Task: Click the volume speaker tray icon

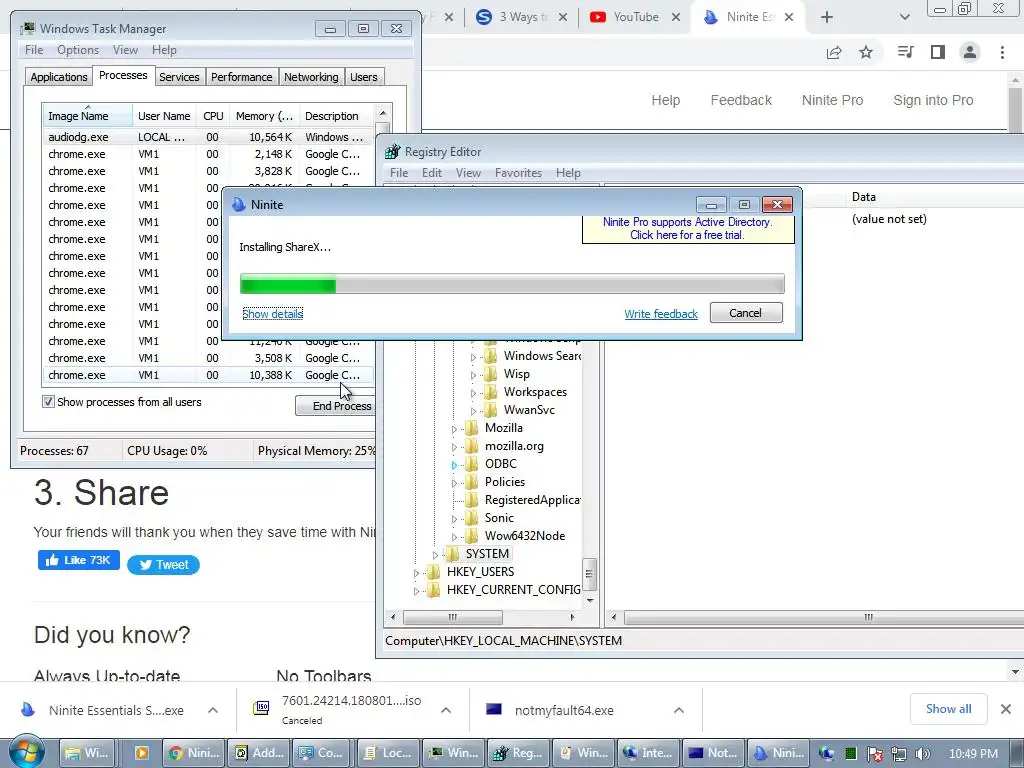Action: coord(922,754)
